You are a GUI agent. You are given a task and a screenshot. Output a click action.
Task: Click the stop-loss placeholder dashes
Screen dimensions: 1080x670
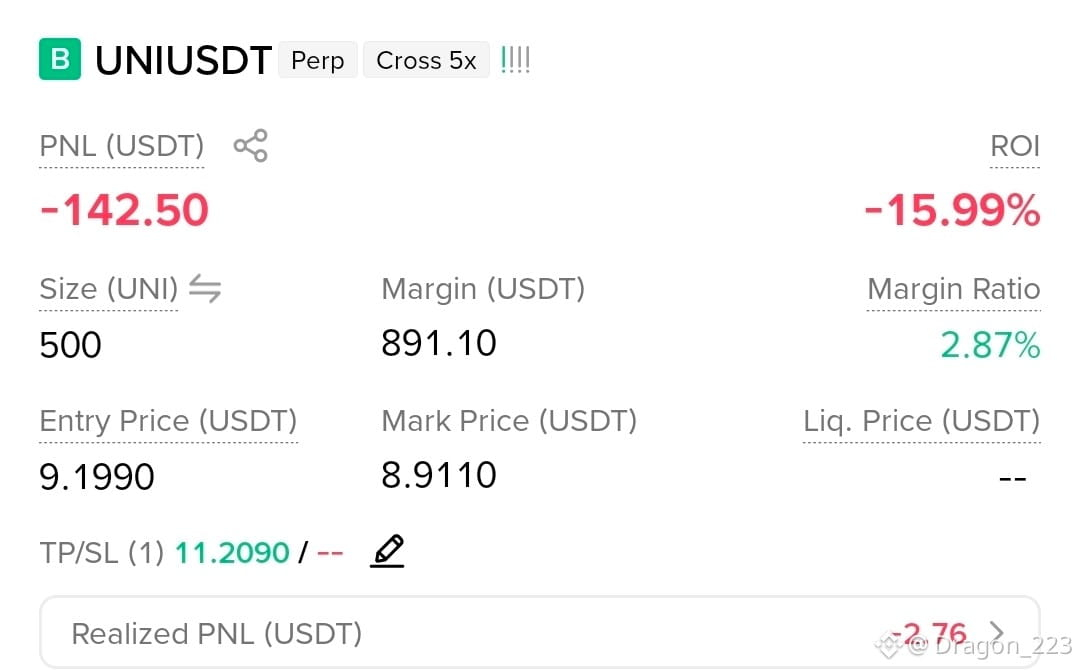coord(330,552)
